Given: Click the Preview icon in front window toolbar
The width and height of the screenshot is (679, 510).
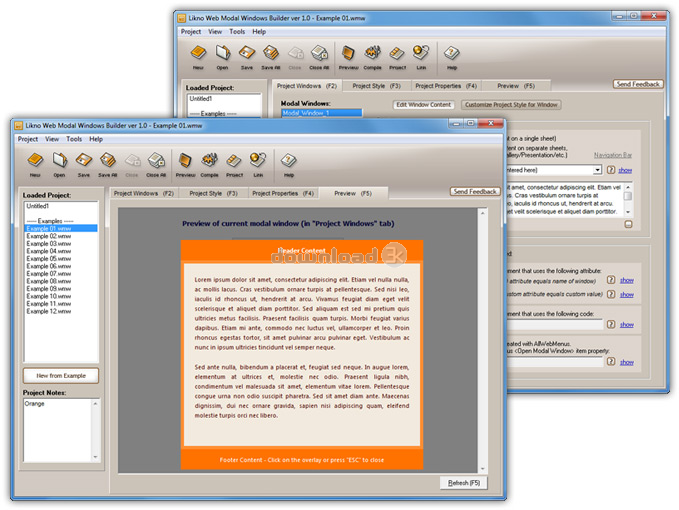Looking at the screenshot, I should [x=186, y=161].
